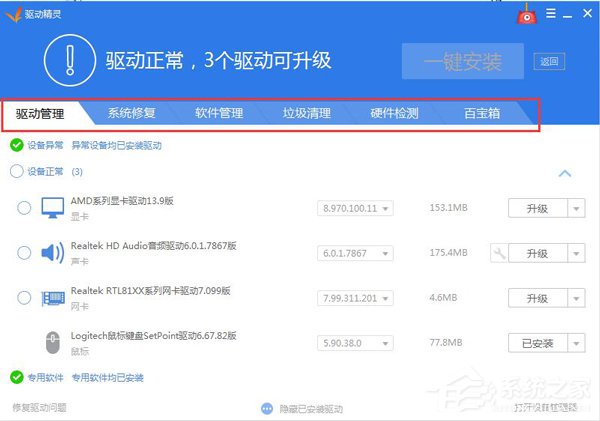Collapse the 设备正常 section with the chevron
The width and height of the screenshot is (600, 421).
click(x=564, y=173)
